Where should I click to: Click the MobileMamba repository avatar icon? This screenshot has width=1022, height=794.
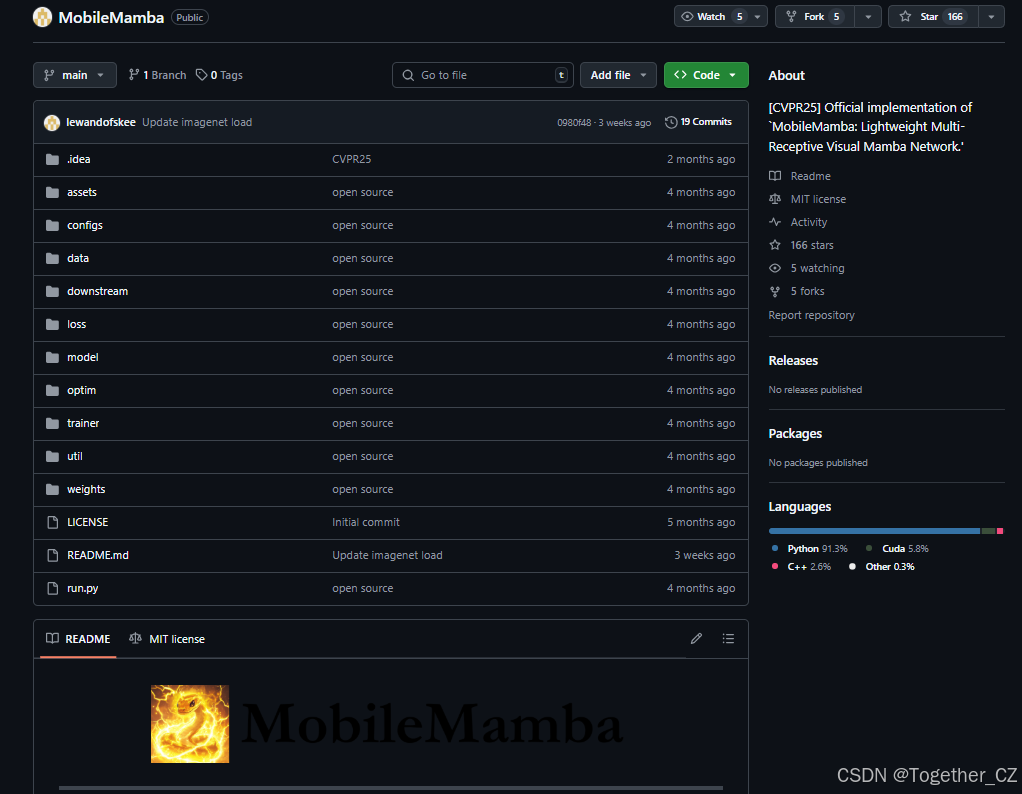[42, 17]
